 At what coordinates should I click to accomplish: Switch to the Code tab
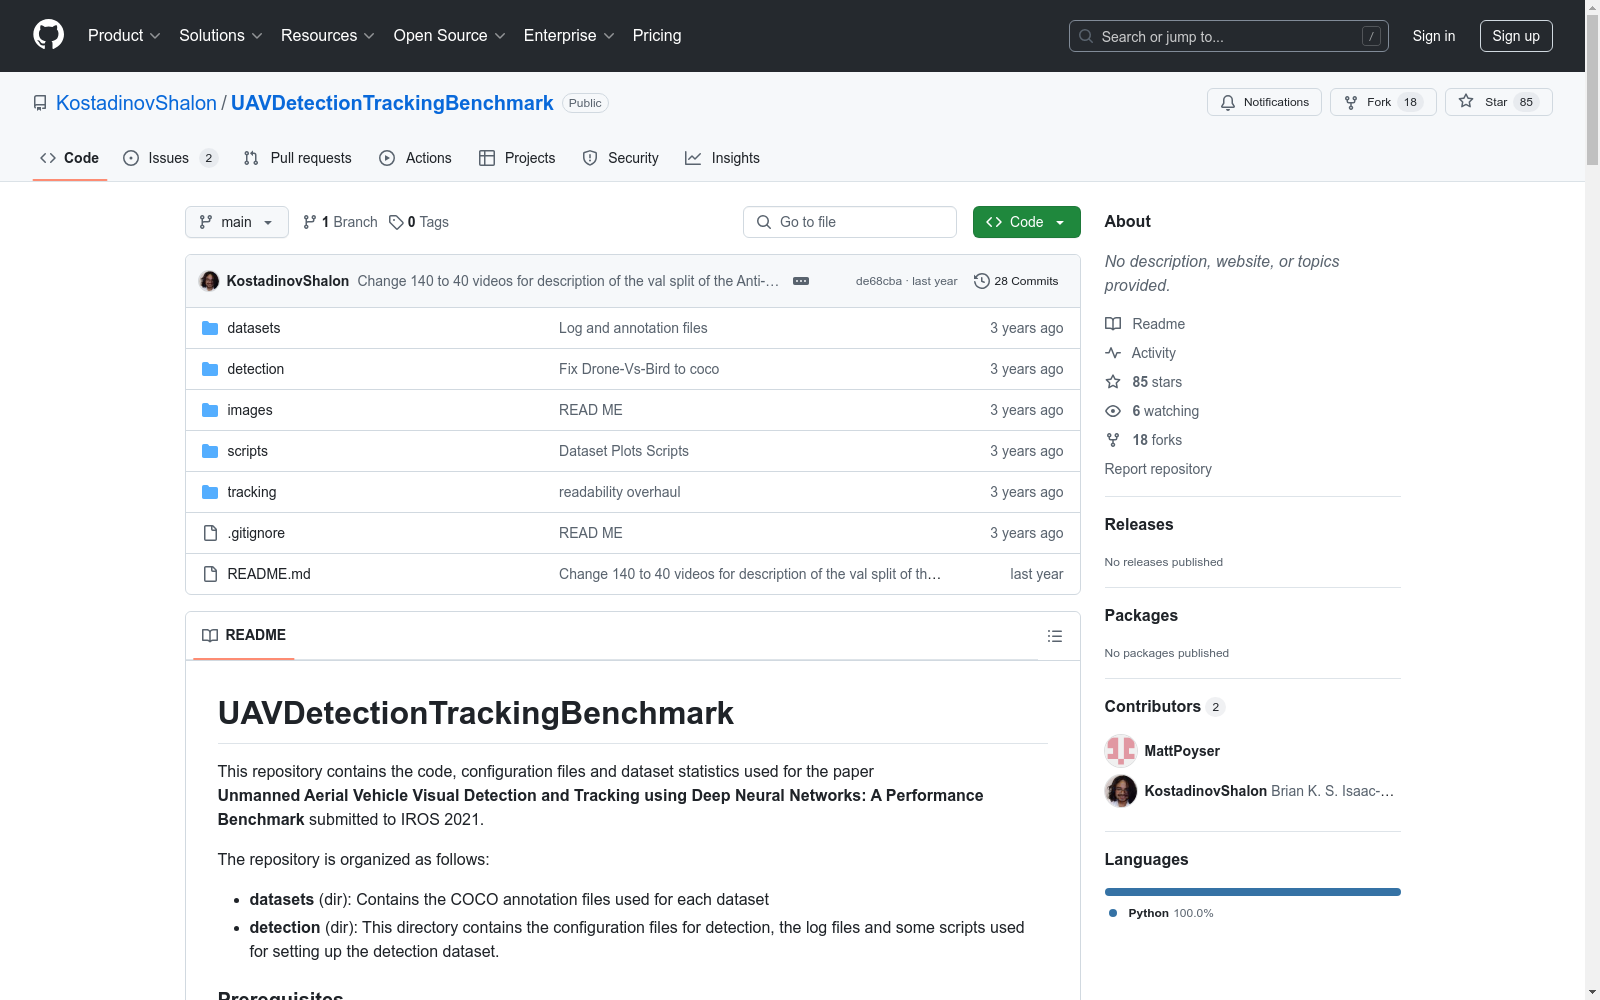pos(70,158)
